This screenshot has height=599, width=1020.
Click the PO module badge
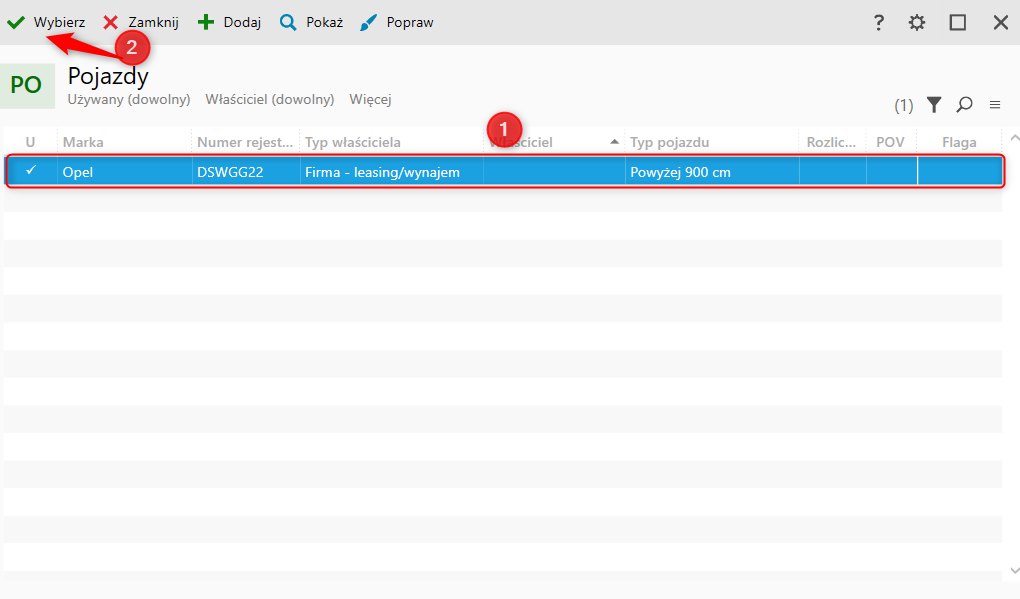27,85
